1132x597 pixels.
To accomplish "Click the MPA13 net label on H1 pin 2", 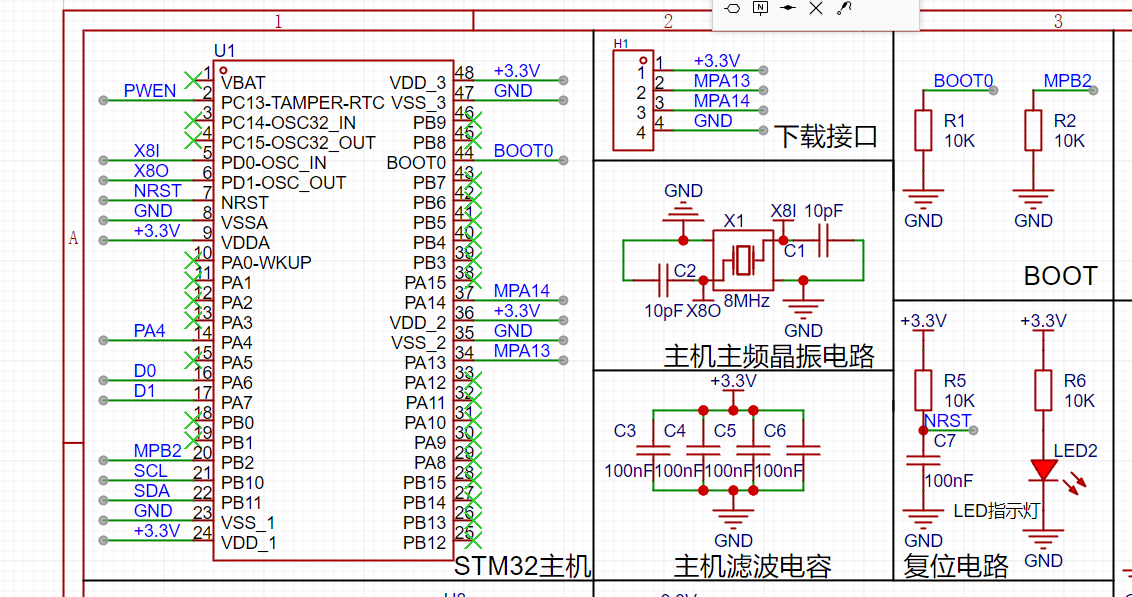I will (x=722, y=81).
